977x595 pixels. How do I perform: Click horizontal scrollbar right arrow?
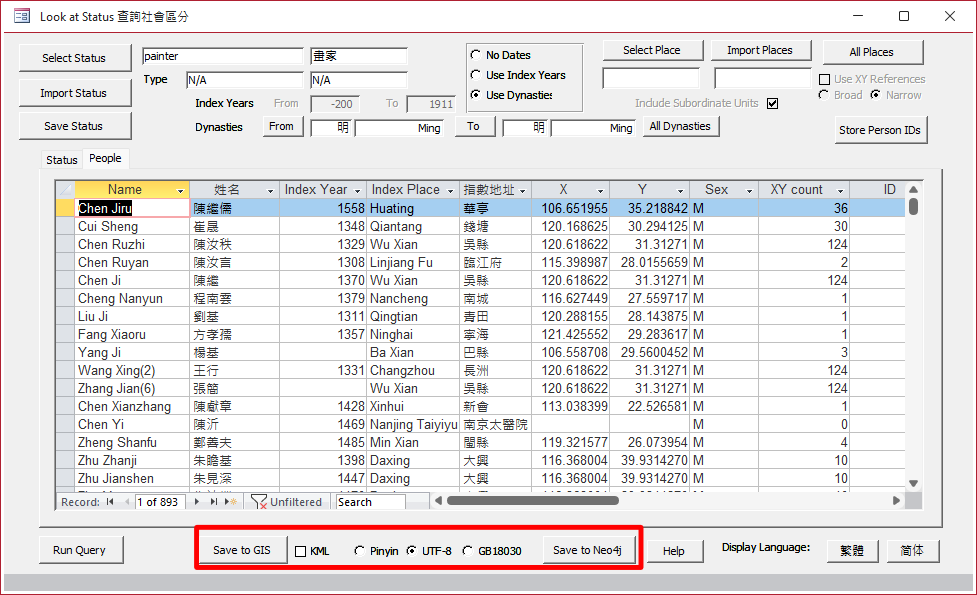pyautogui.click(x=897, y=501)
